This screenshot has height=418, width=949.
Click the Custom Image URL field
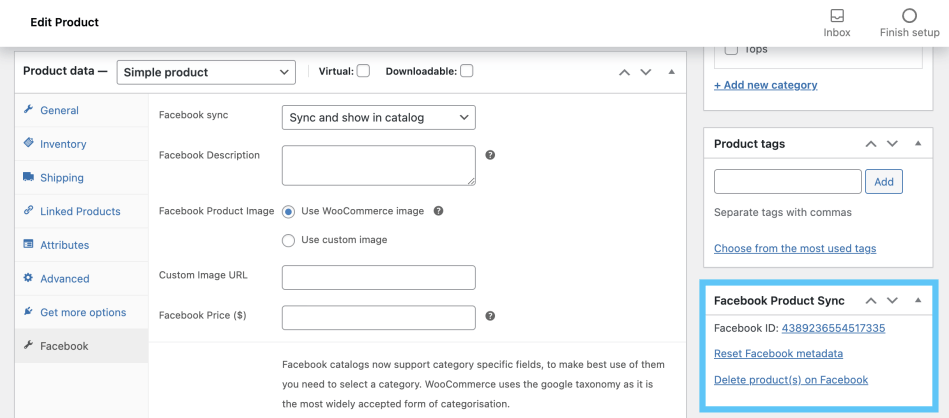click(378, 277)
